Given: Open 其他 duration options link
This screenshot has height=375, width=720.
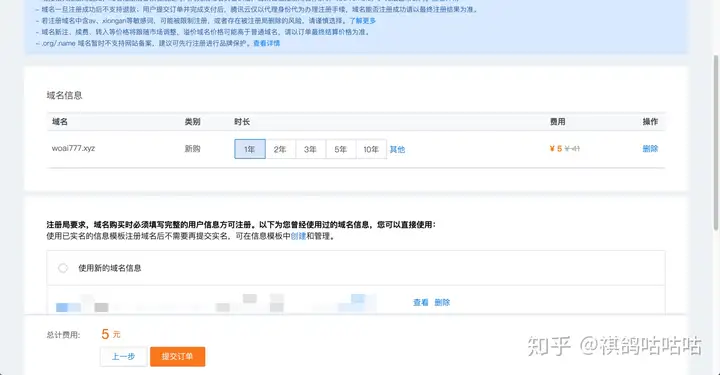Looking at the screenshot, I should click(397, 150).
